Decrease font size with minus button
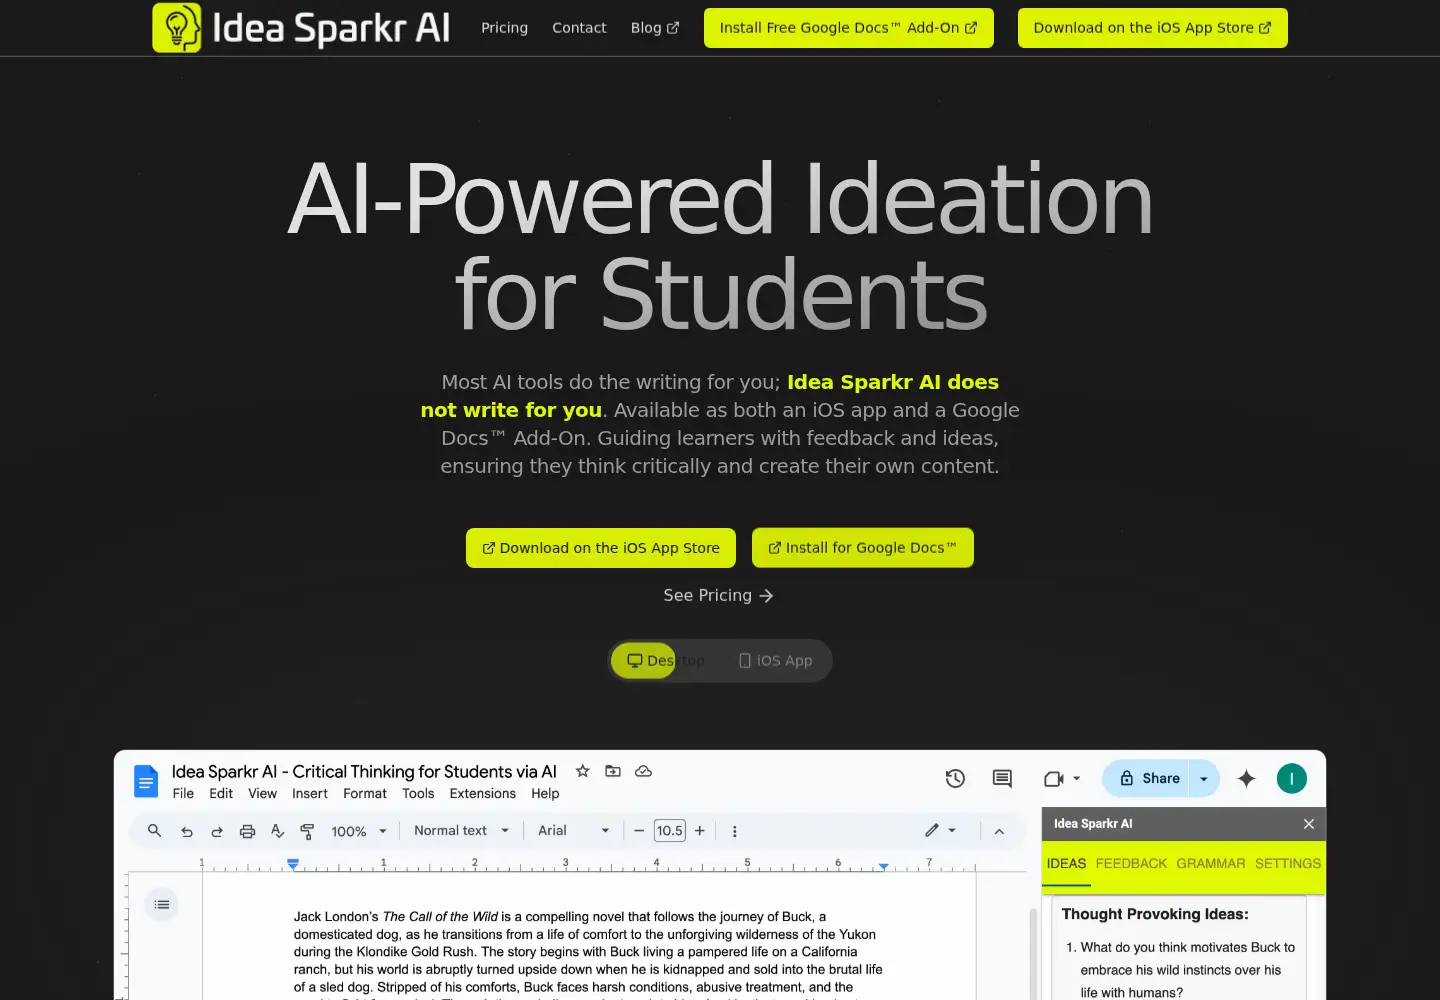This screenshot has width=1440, height=1000. (x=639, y=831)
